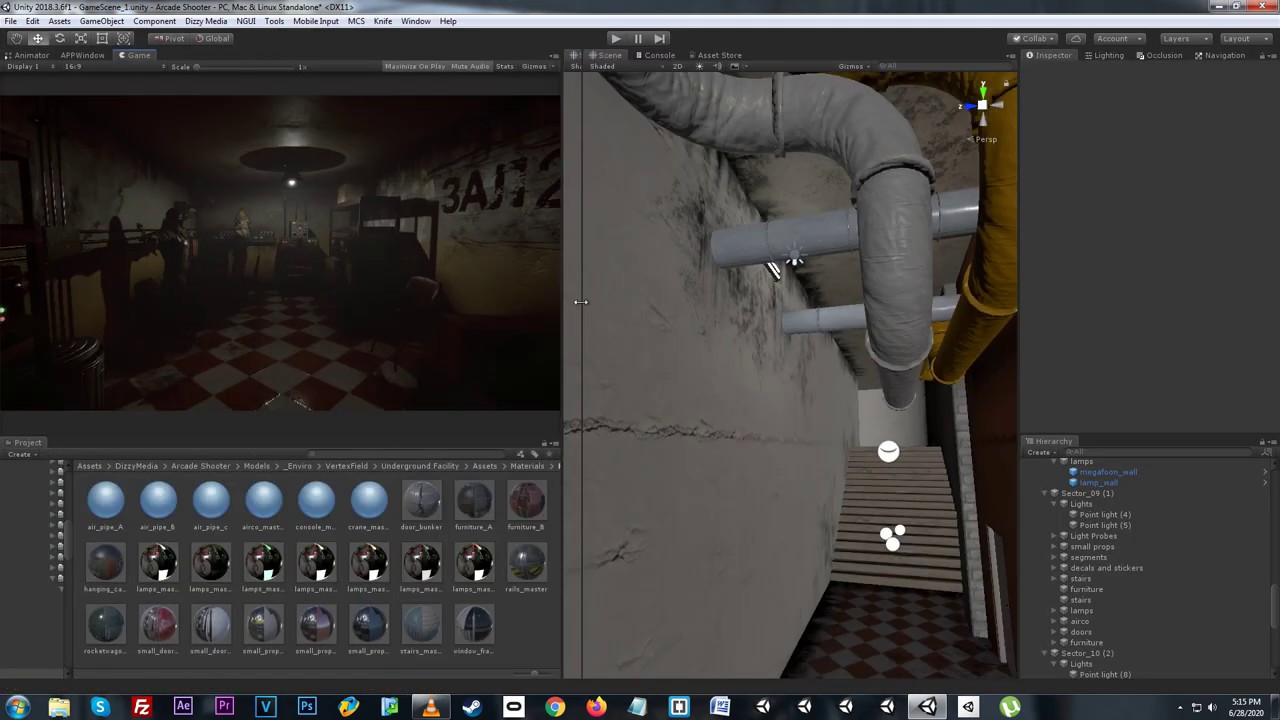Viewport: 1280px width, 720px height.
Task: Collapse Sector_09 (1) in Hierarchy
Action: tap(1044, 493)
